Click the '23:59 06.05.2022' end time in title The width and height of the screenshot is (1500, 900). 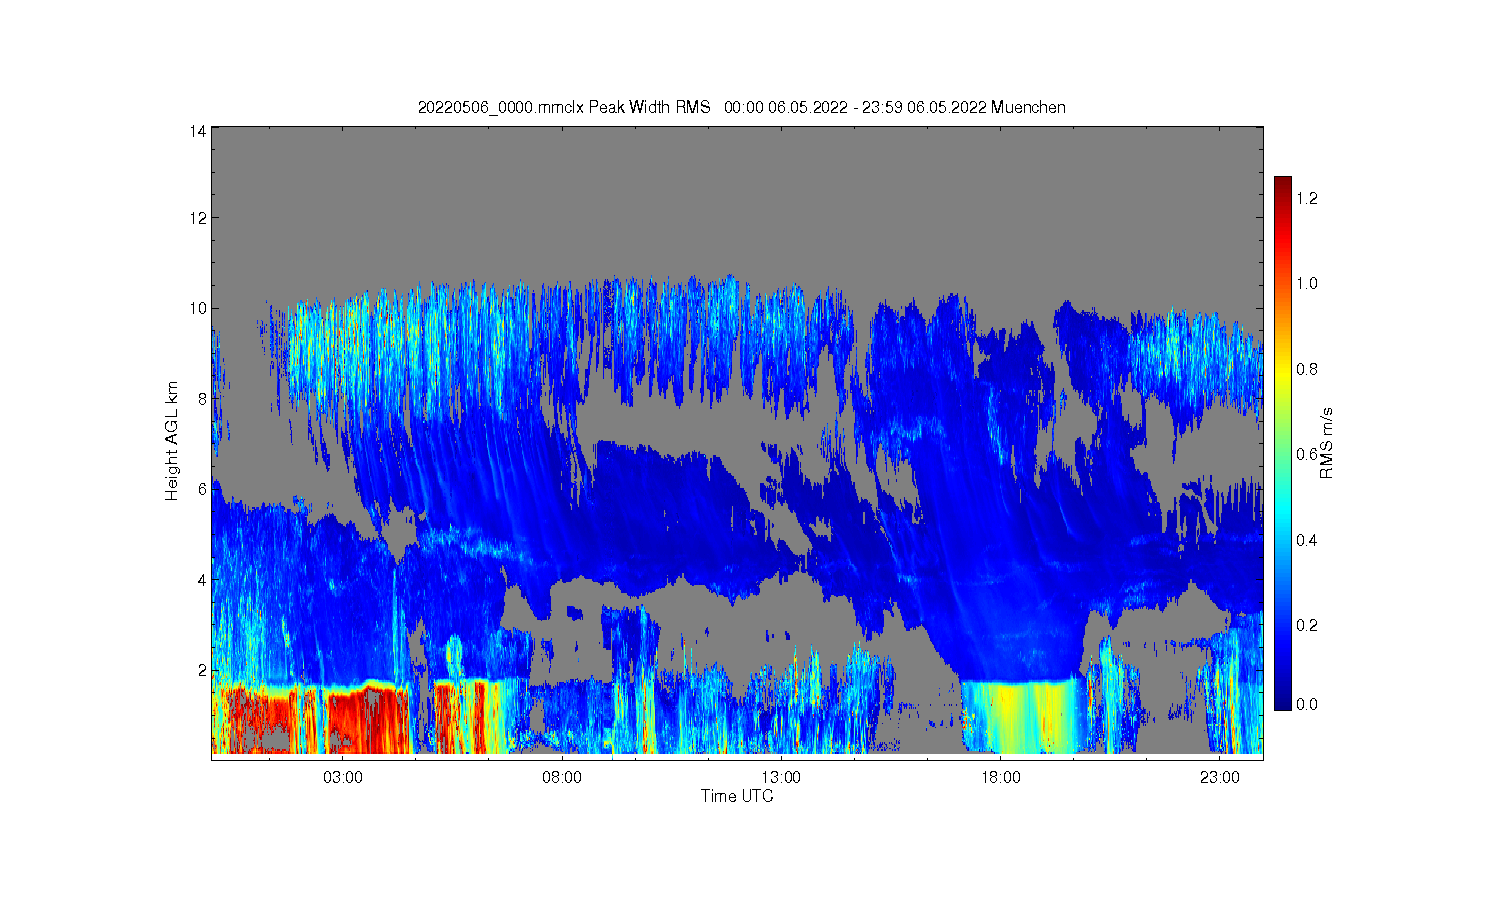tap(924, 107)
